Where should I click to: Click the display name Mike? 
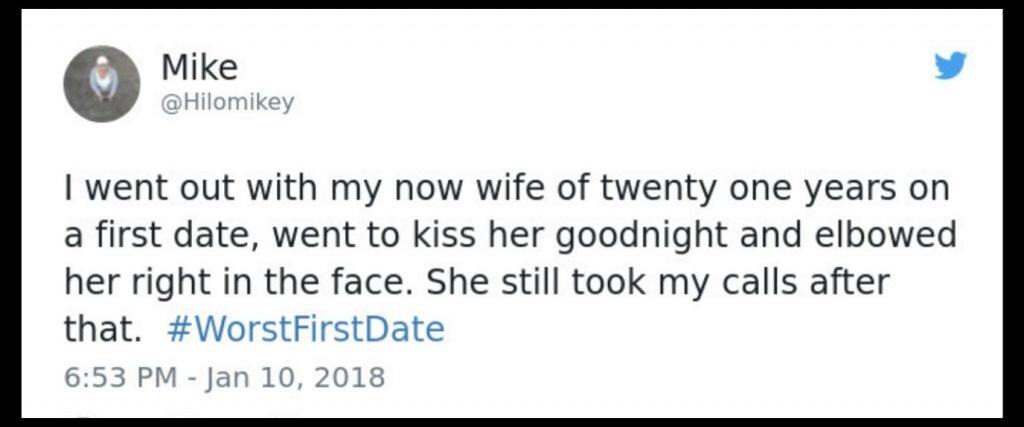coord(199,68)
